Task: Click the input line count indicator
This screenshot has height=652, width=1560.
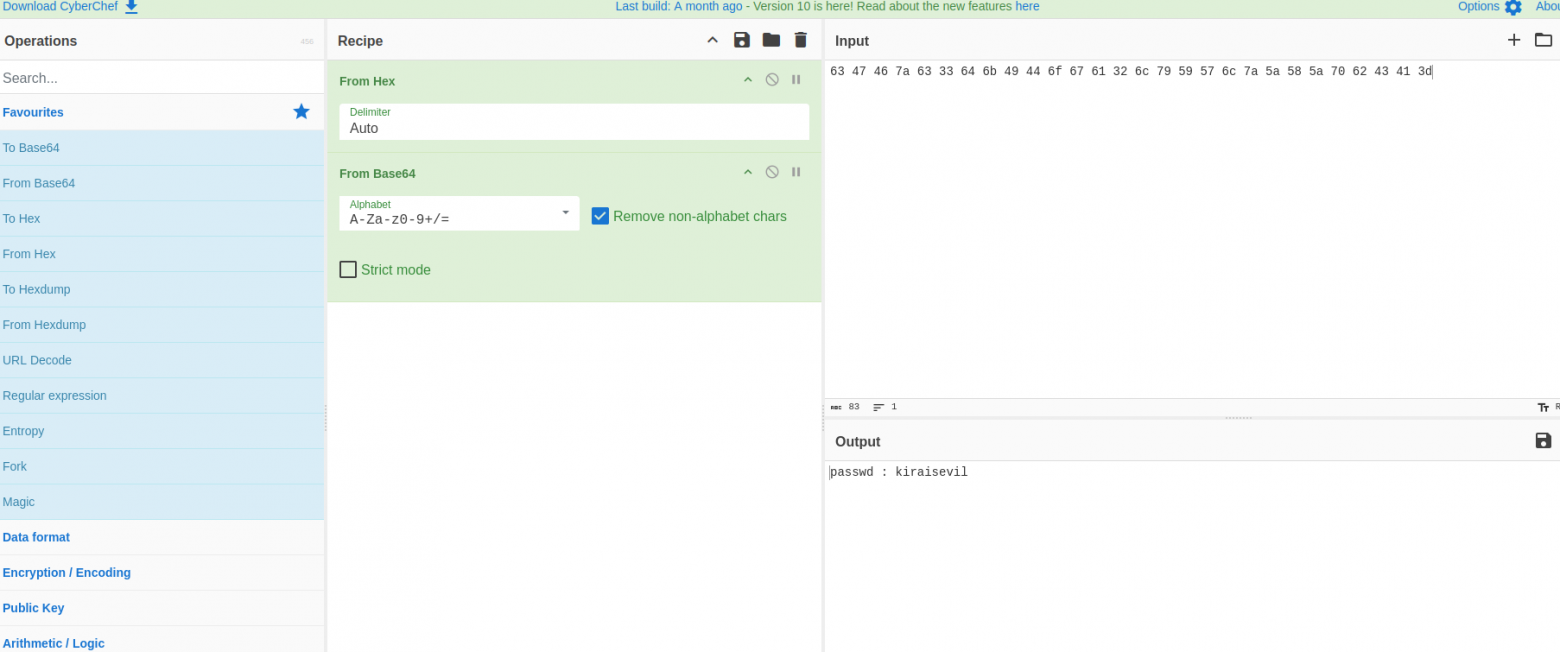Action: [x=885, y=407]
